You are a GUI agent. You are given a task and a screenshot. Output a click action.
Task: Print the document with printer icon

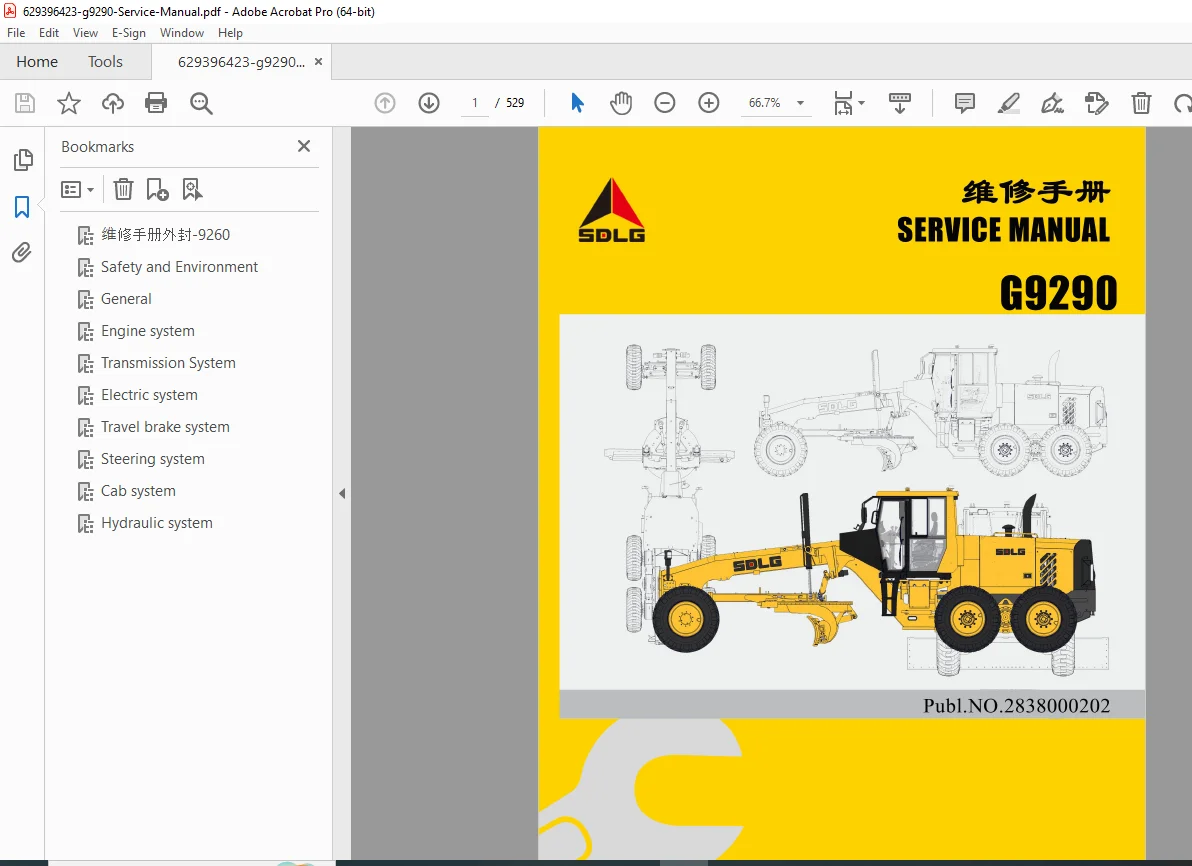point(156,103)
